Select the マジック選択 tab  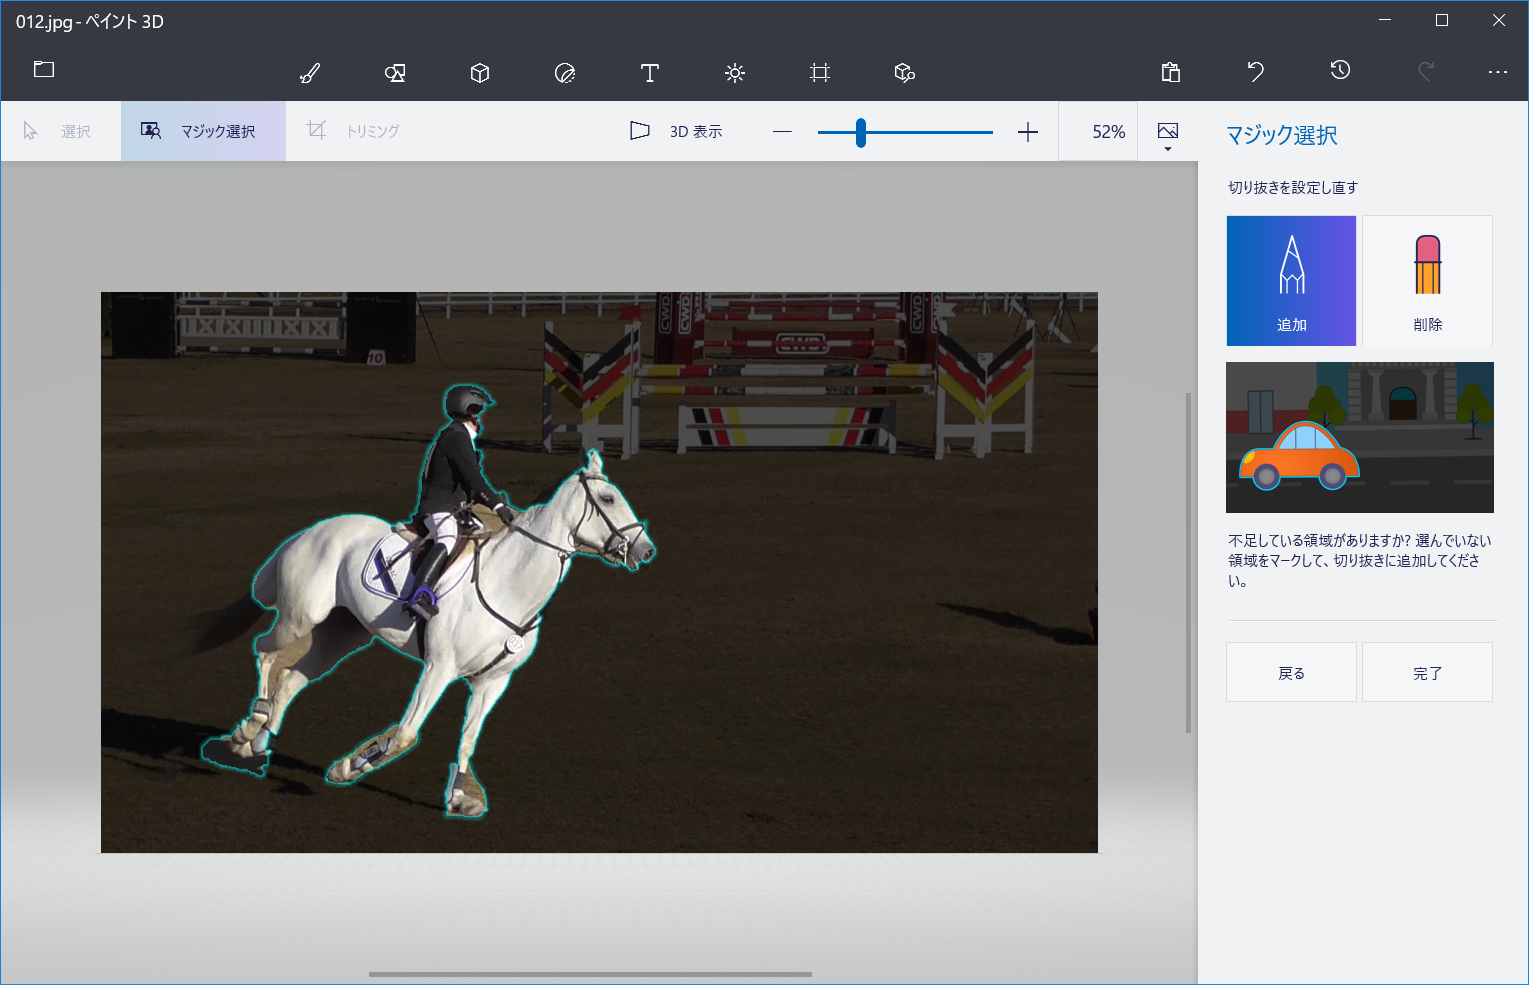coord(203,131)
